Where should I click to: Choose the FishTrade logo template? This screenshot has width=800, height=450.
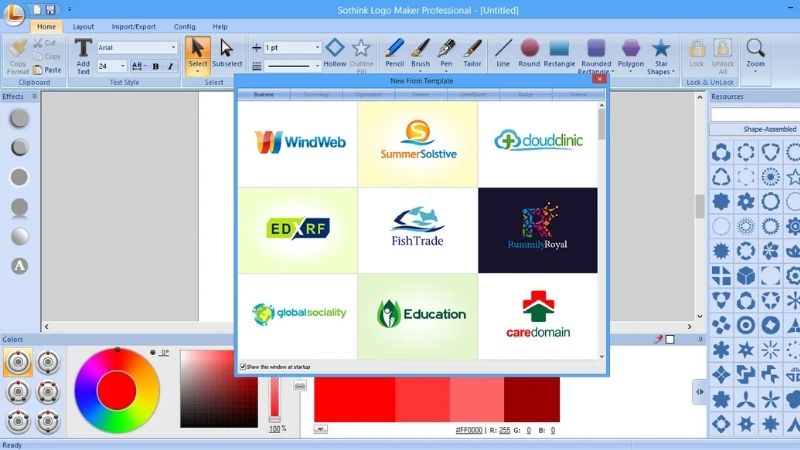pos(417,228)
